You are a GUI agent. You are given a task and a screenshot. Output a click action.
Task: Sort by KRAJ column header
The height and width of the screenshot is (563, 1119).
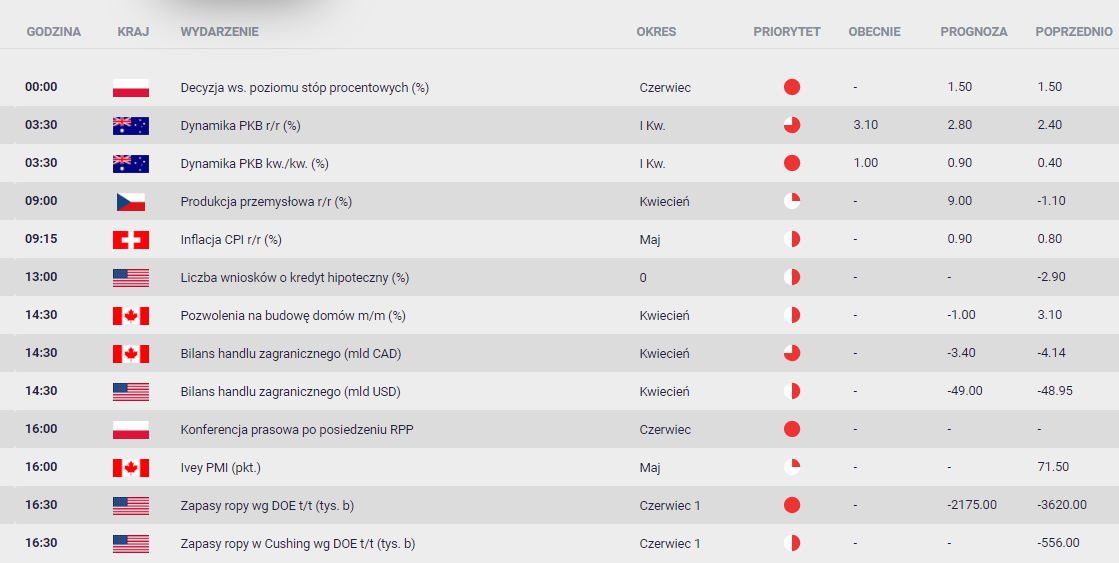(x=133, y=32)
